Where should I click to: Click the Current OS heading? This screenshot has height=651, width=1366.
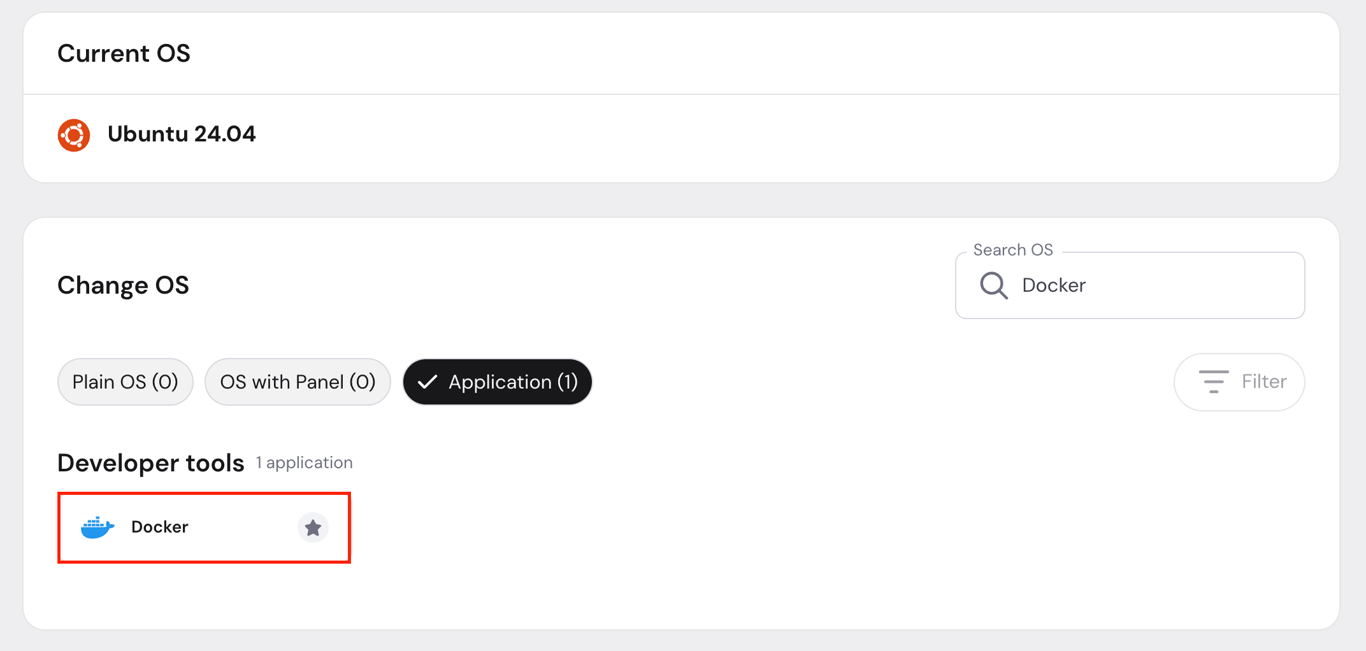point(123,53)
